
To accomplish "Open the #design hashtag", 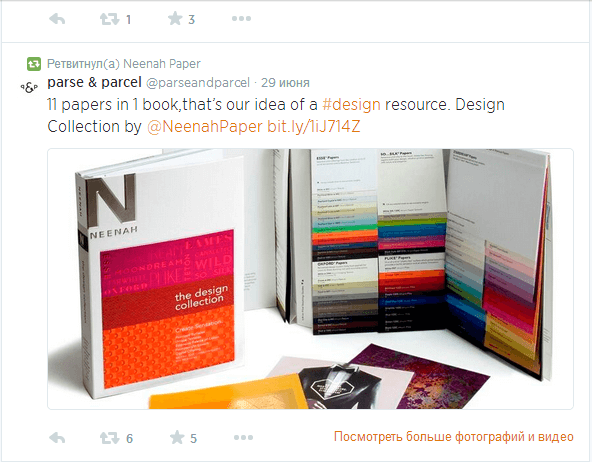I will pos(351,105).
